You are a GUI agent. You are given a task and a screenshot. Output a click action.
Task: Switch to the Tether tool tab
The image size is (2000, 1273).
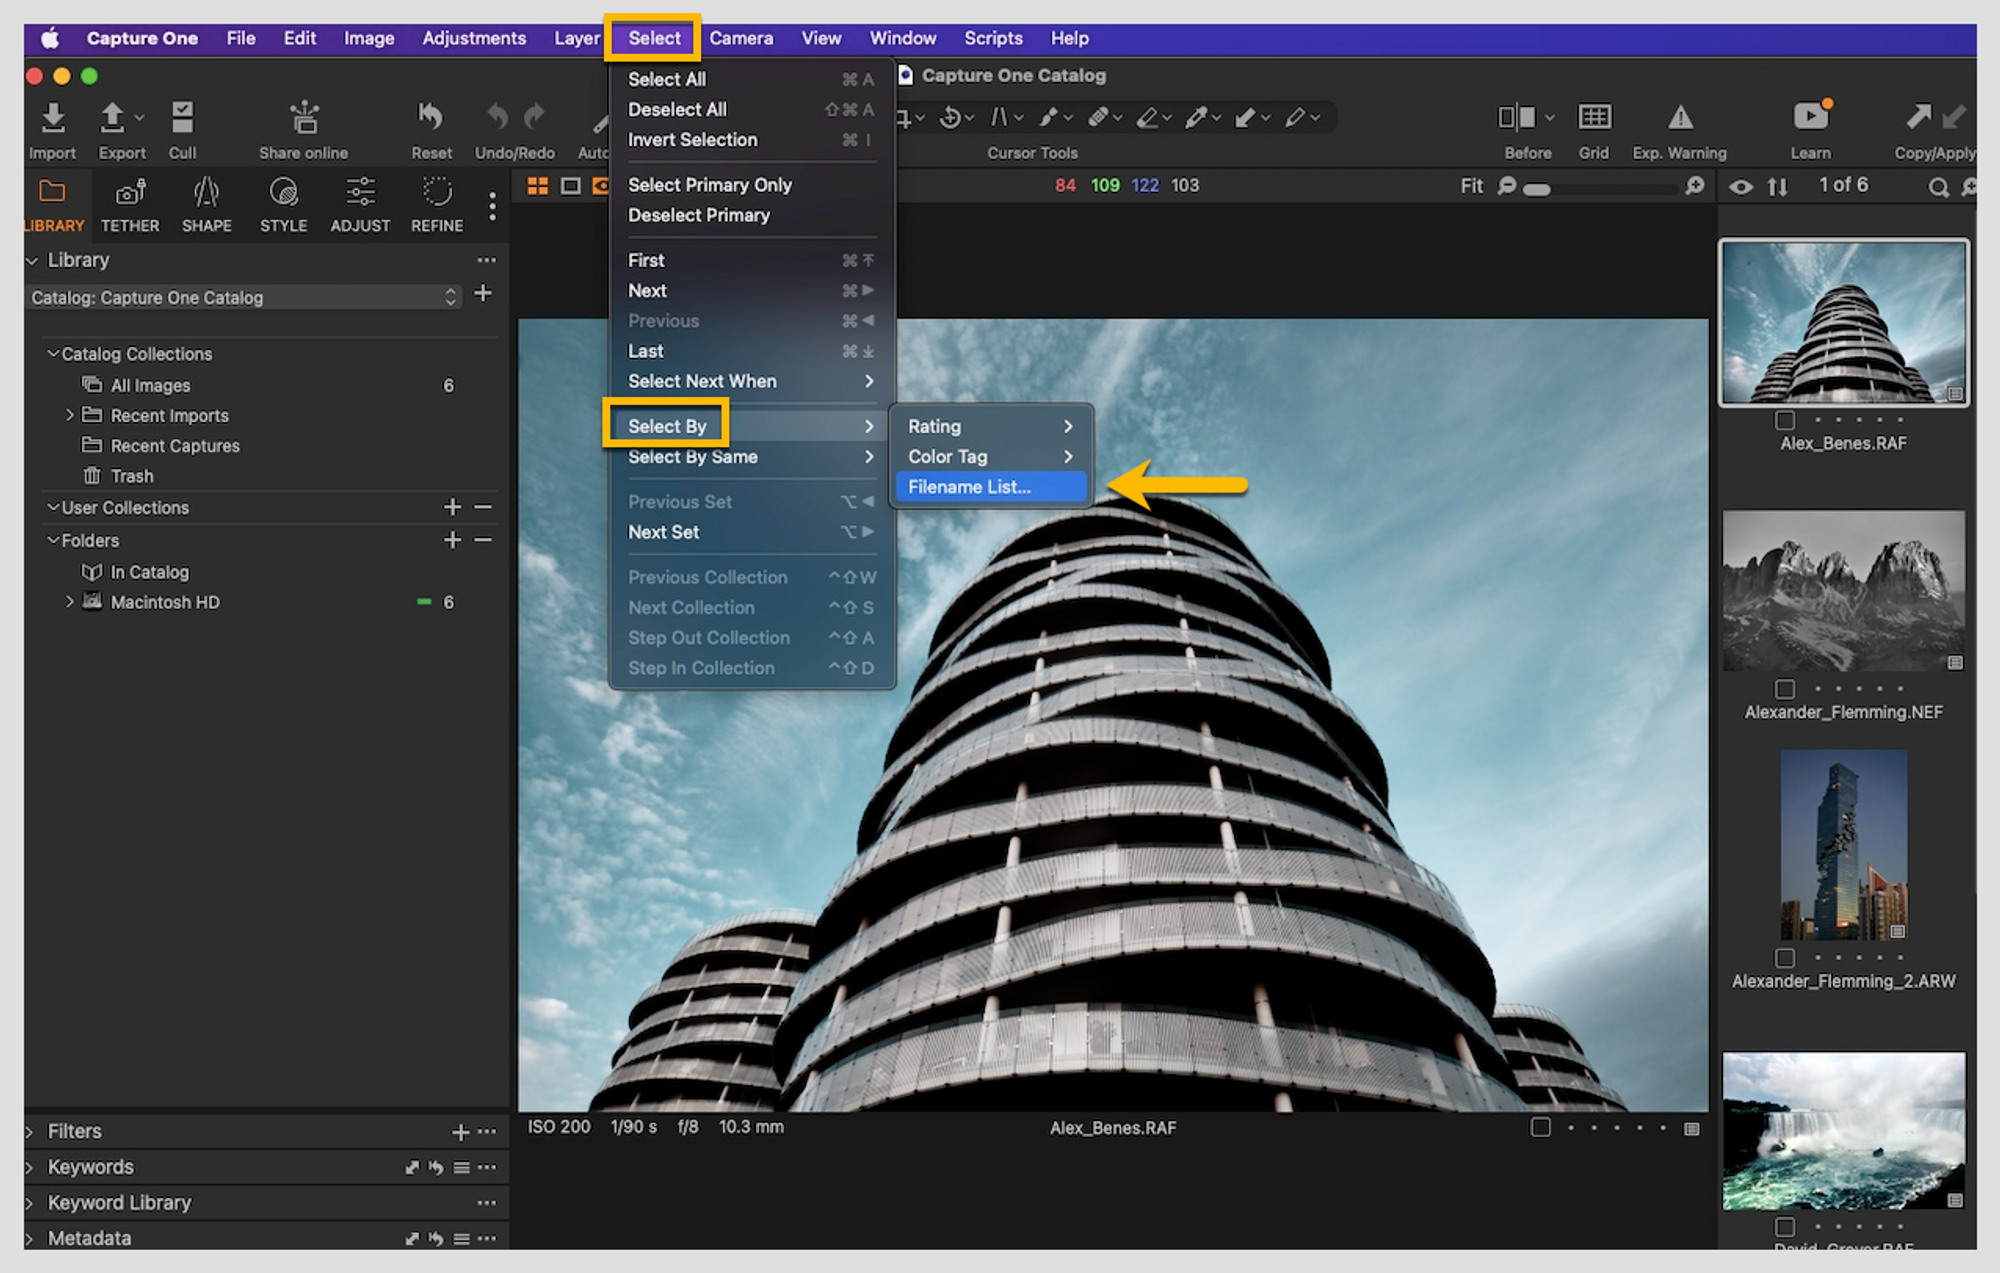(x=130, y=204)
